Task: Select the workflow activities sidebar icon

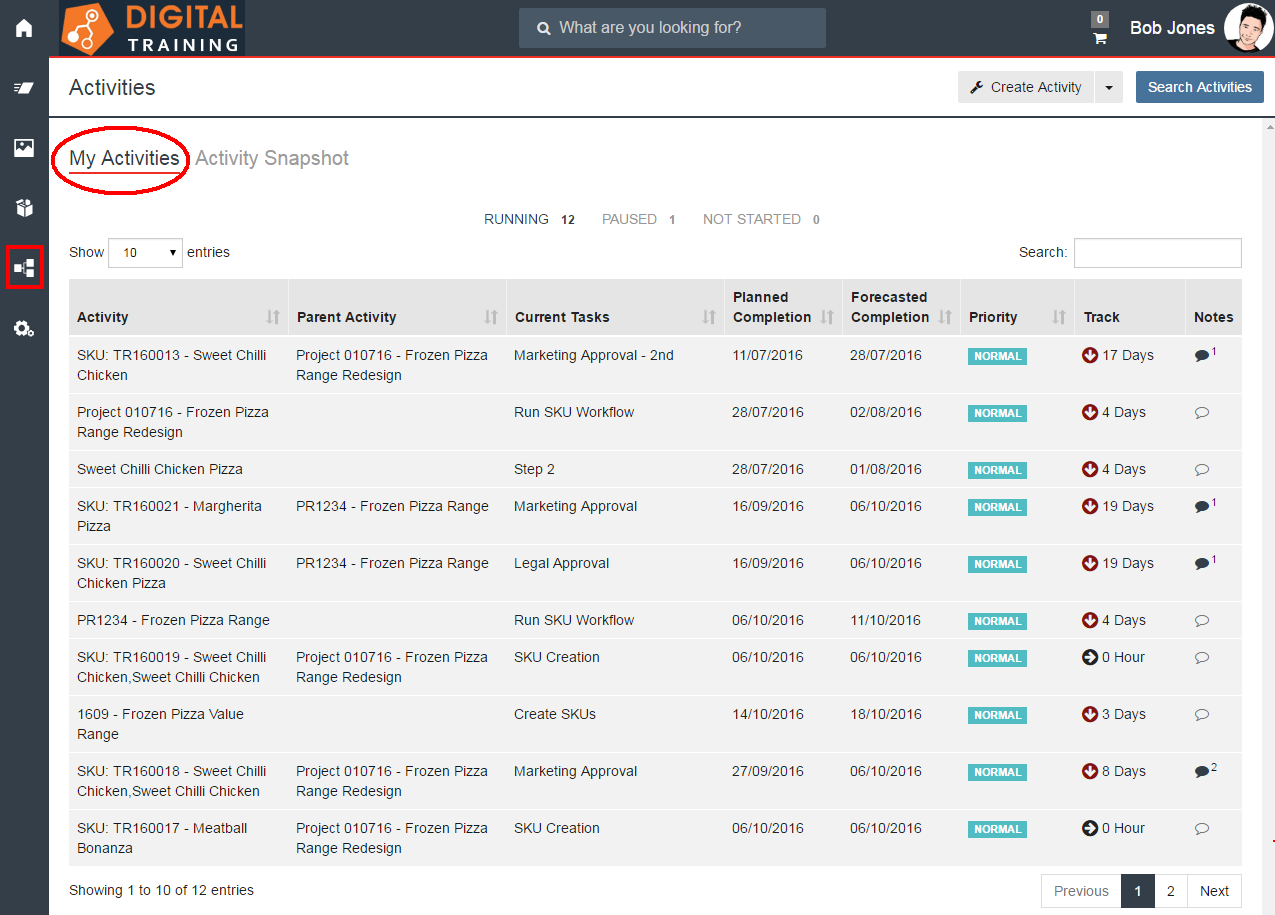Action: pos(24,268)
